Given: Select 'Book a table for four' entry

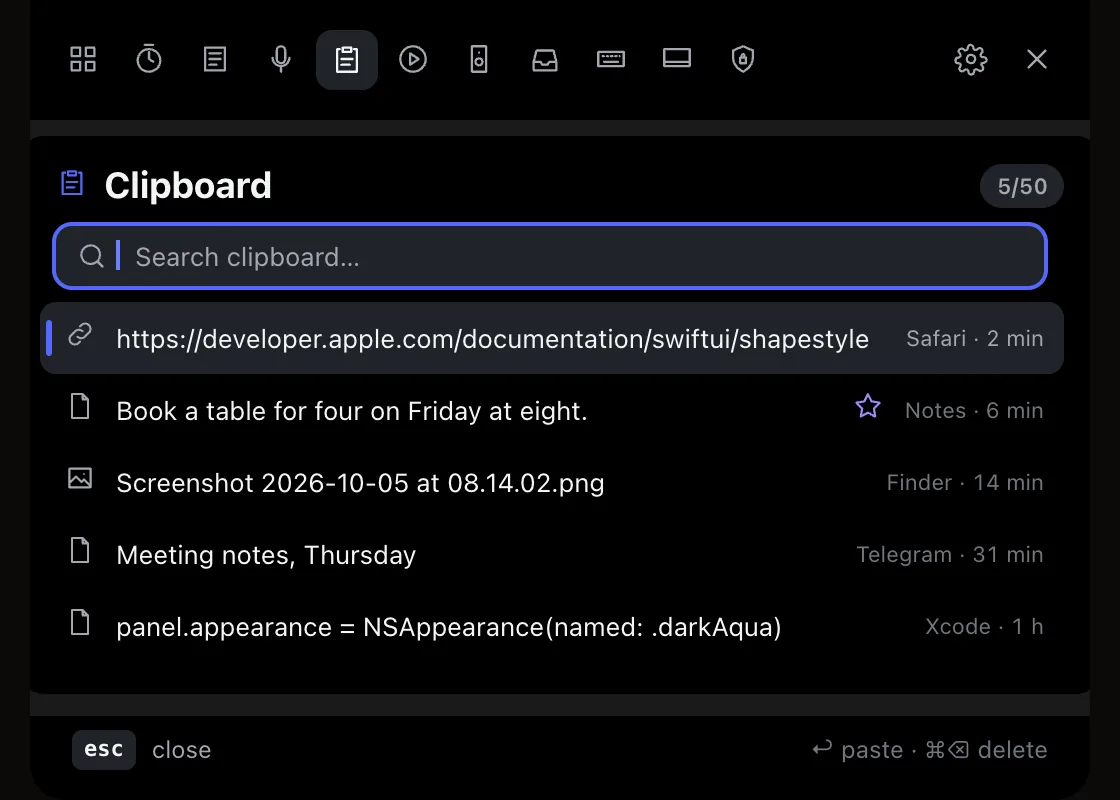Looking at the screenshot, I should point(552,410).
